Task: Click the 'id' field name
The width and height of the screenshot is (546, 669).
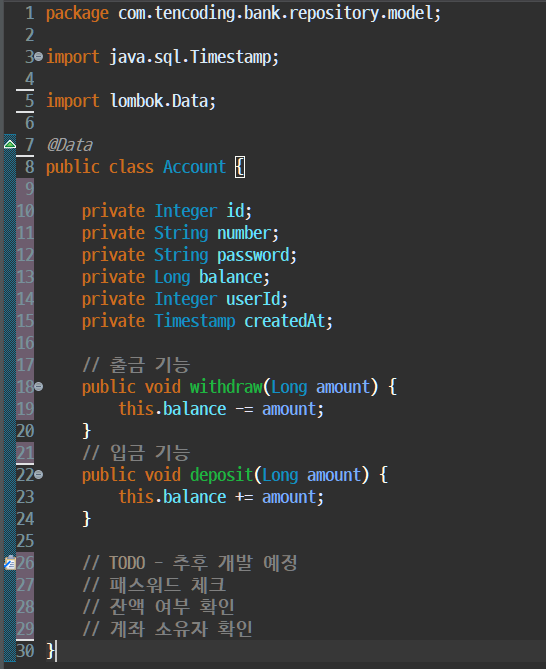Action: tap(235, 211)
